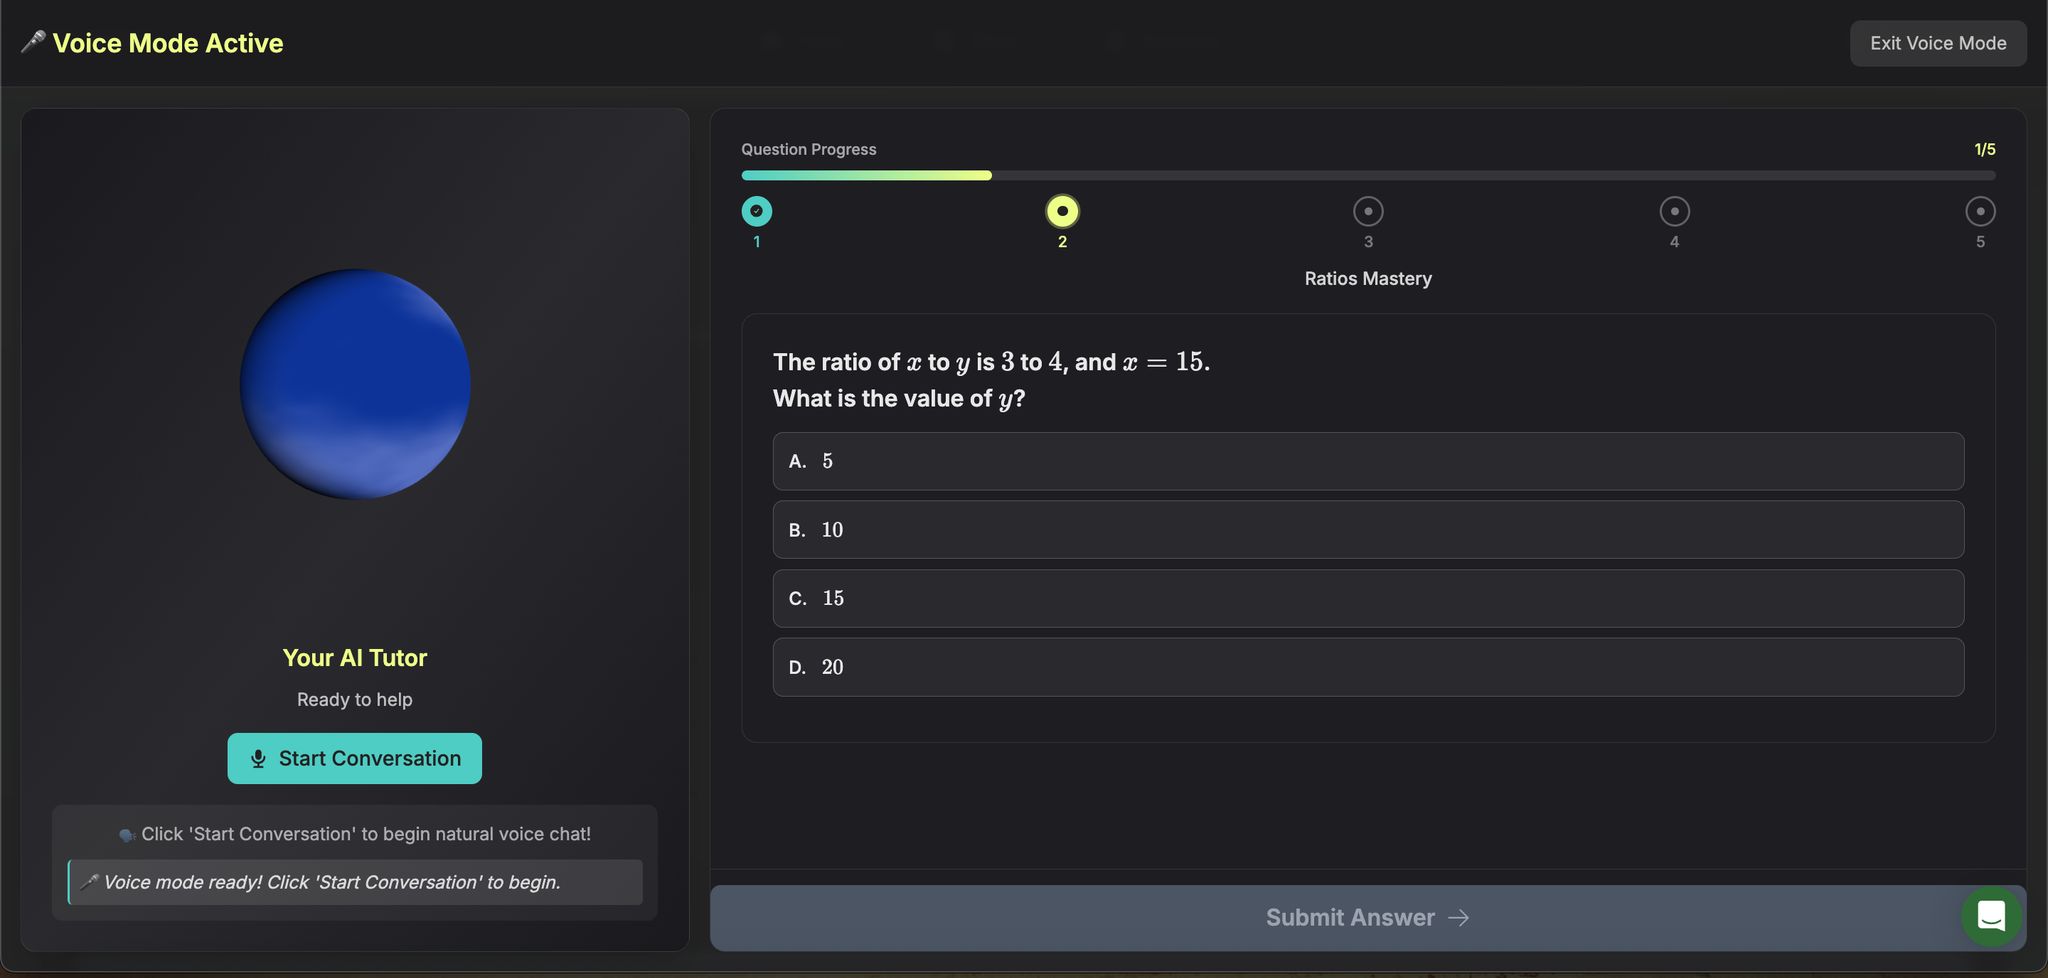Select answer option D, value 20
The image size is (2048, 978).
[x=1368, y=667]
